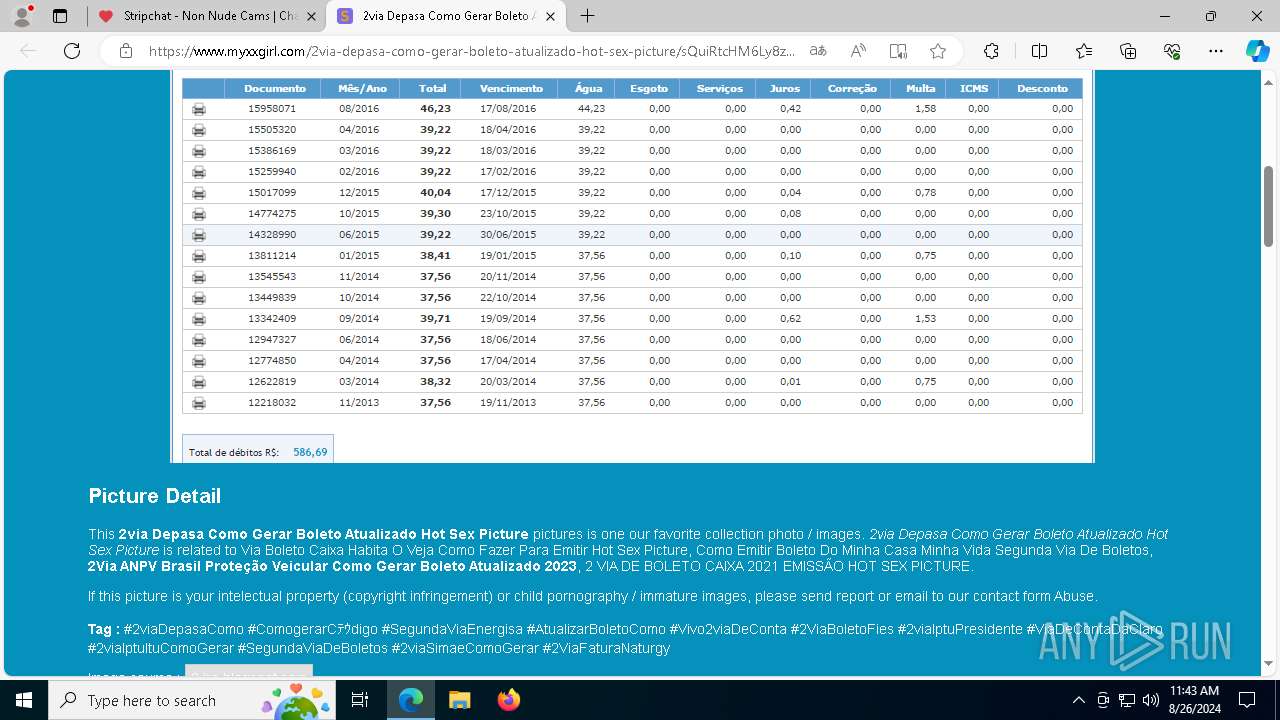This screenshot has height=720, width=1280.
Task: Open Browser essentials panel
Action: 1172,51
